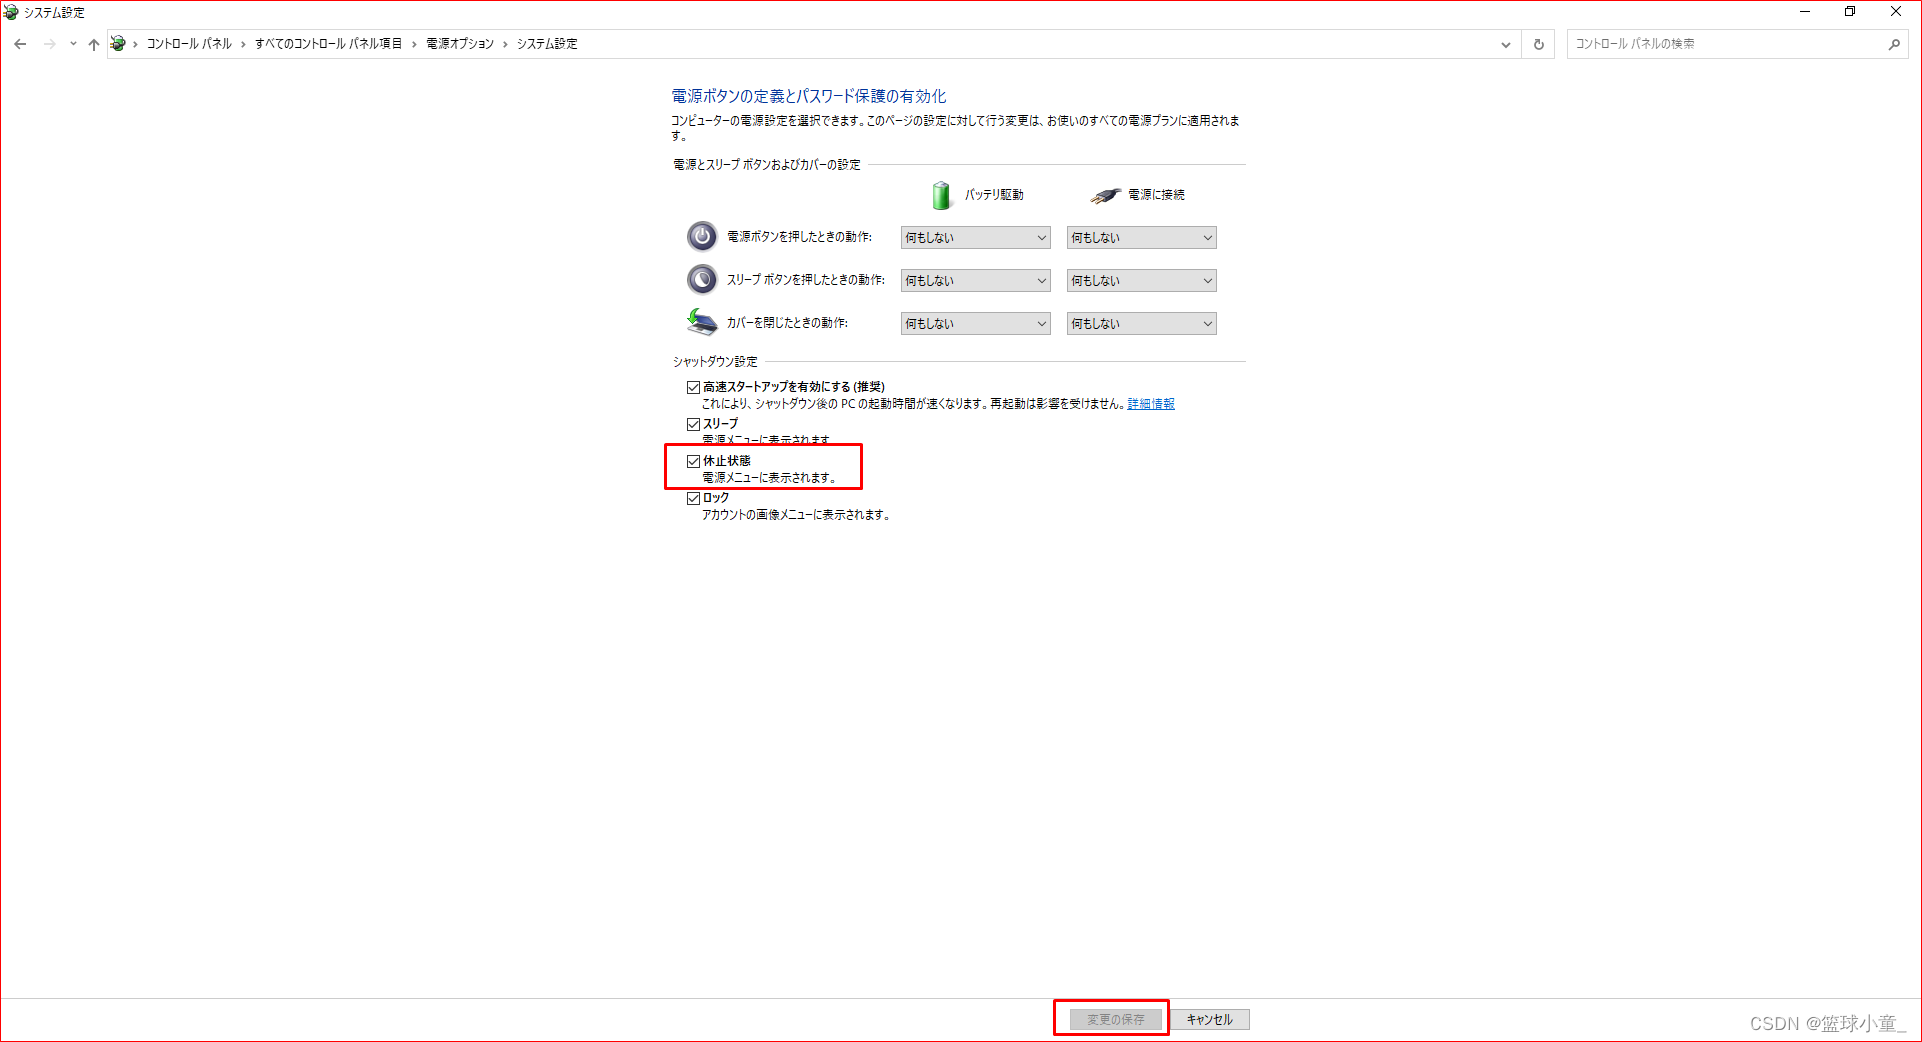The width and height of the screenshot is (1922, 1042).
Task: Click the 電源に接続 column label
Action: pyautogui.click(x=1156, y=195)
